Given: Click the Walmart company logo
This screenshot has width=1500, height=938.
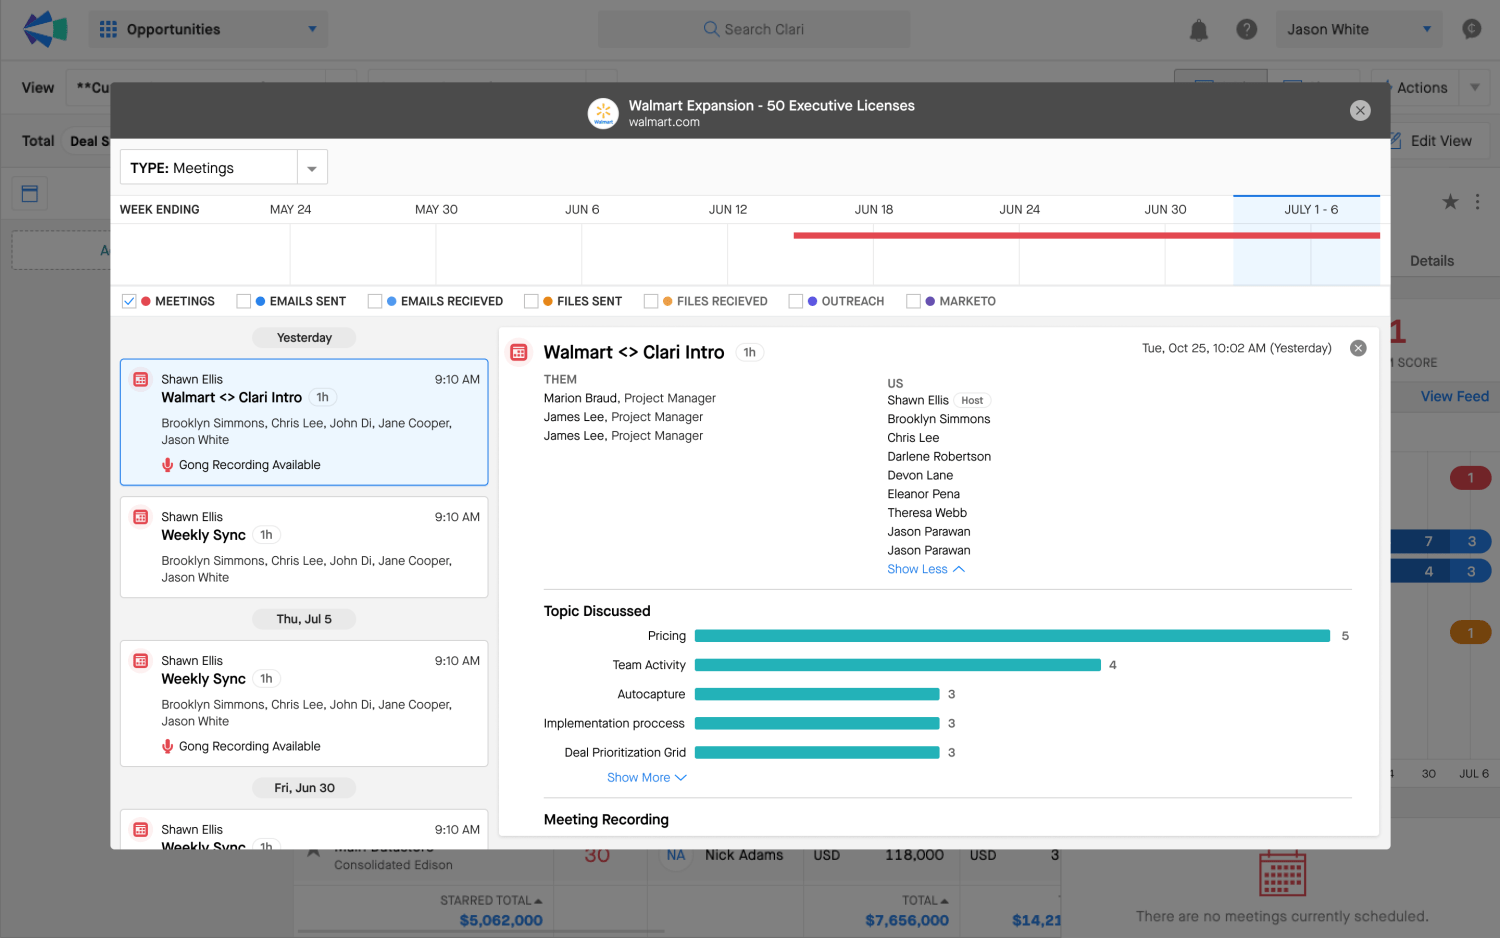Looking at the screenshot, I should click(x=603, y=113).
